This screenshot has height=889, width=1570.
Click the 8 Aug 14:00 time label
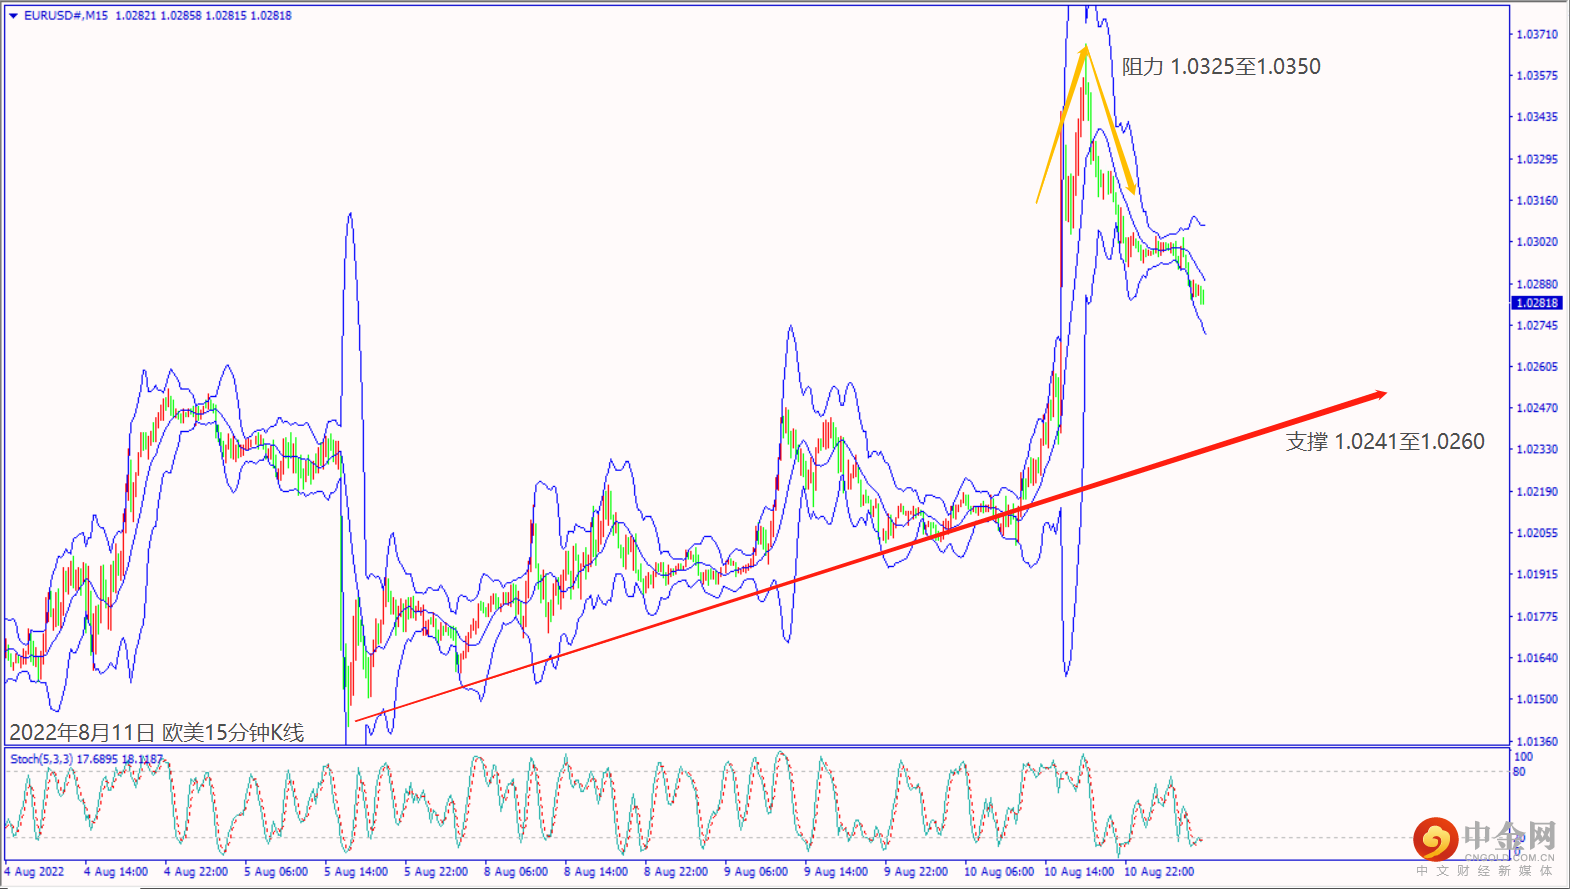click(596, 872)
